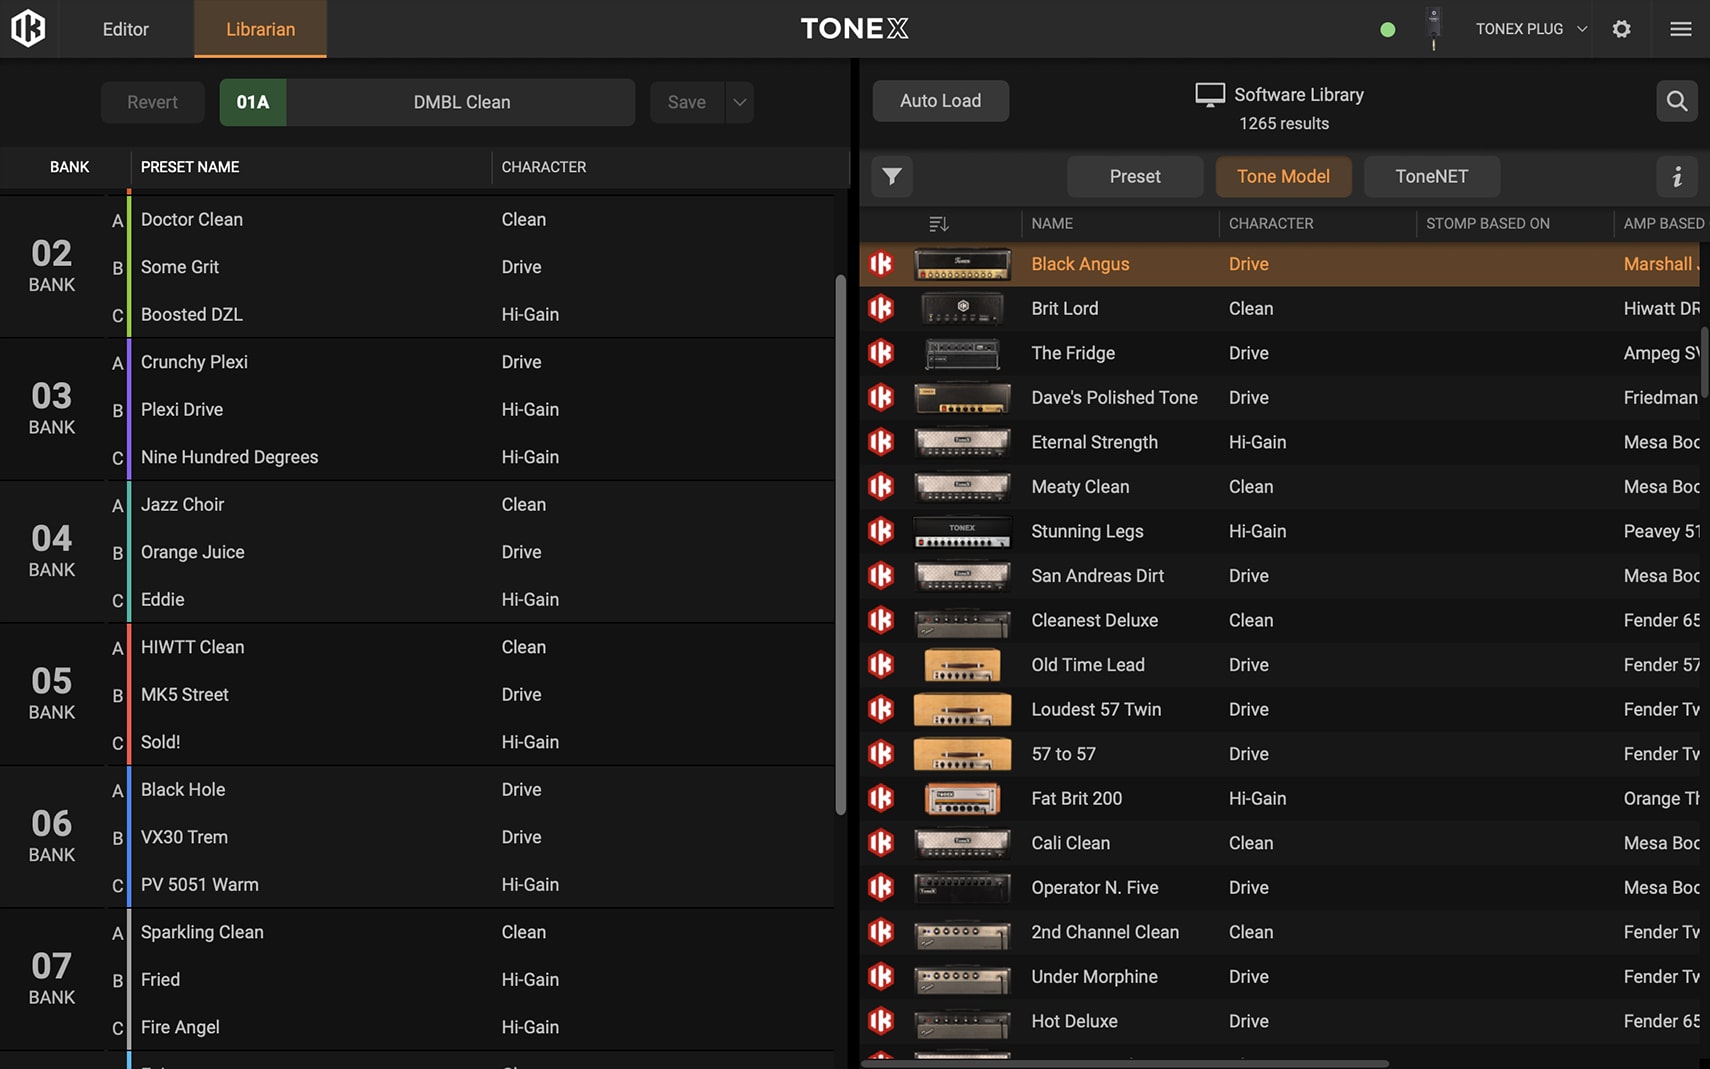Toggle the Auto Load button
The height and width of the screenshot is (1069, 1710).
[x=940, y=101]
